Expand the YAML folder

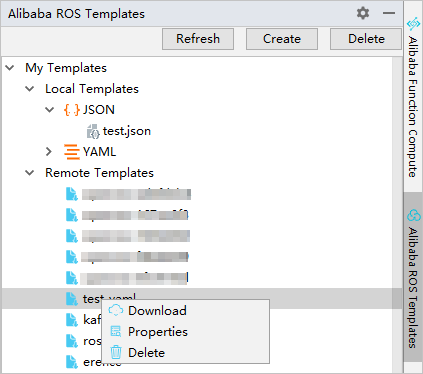[x=49, y=152]
